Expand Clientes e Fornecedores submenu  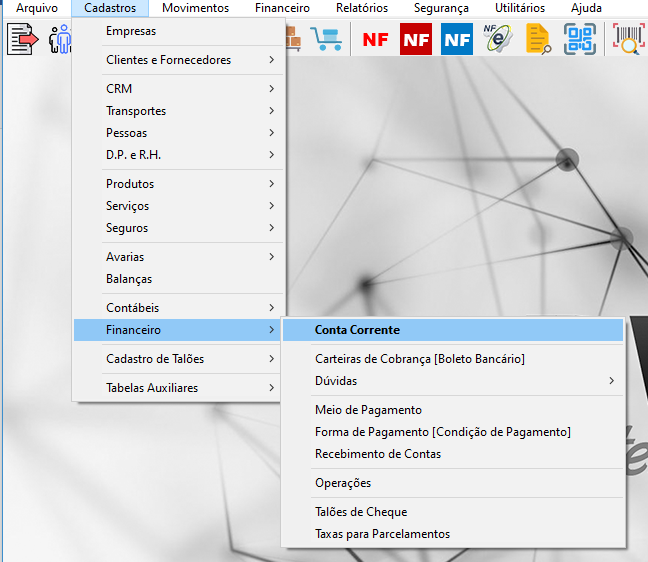(x=179, y=60)
